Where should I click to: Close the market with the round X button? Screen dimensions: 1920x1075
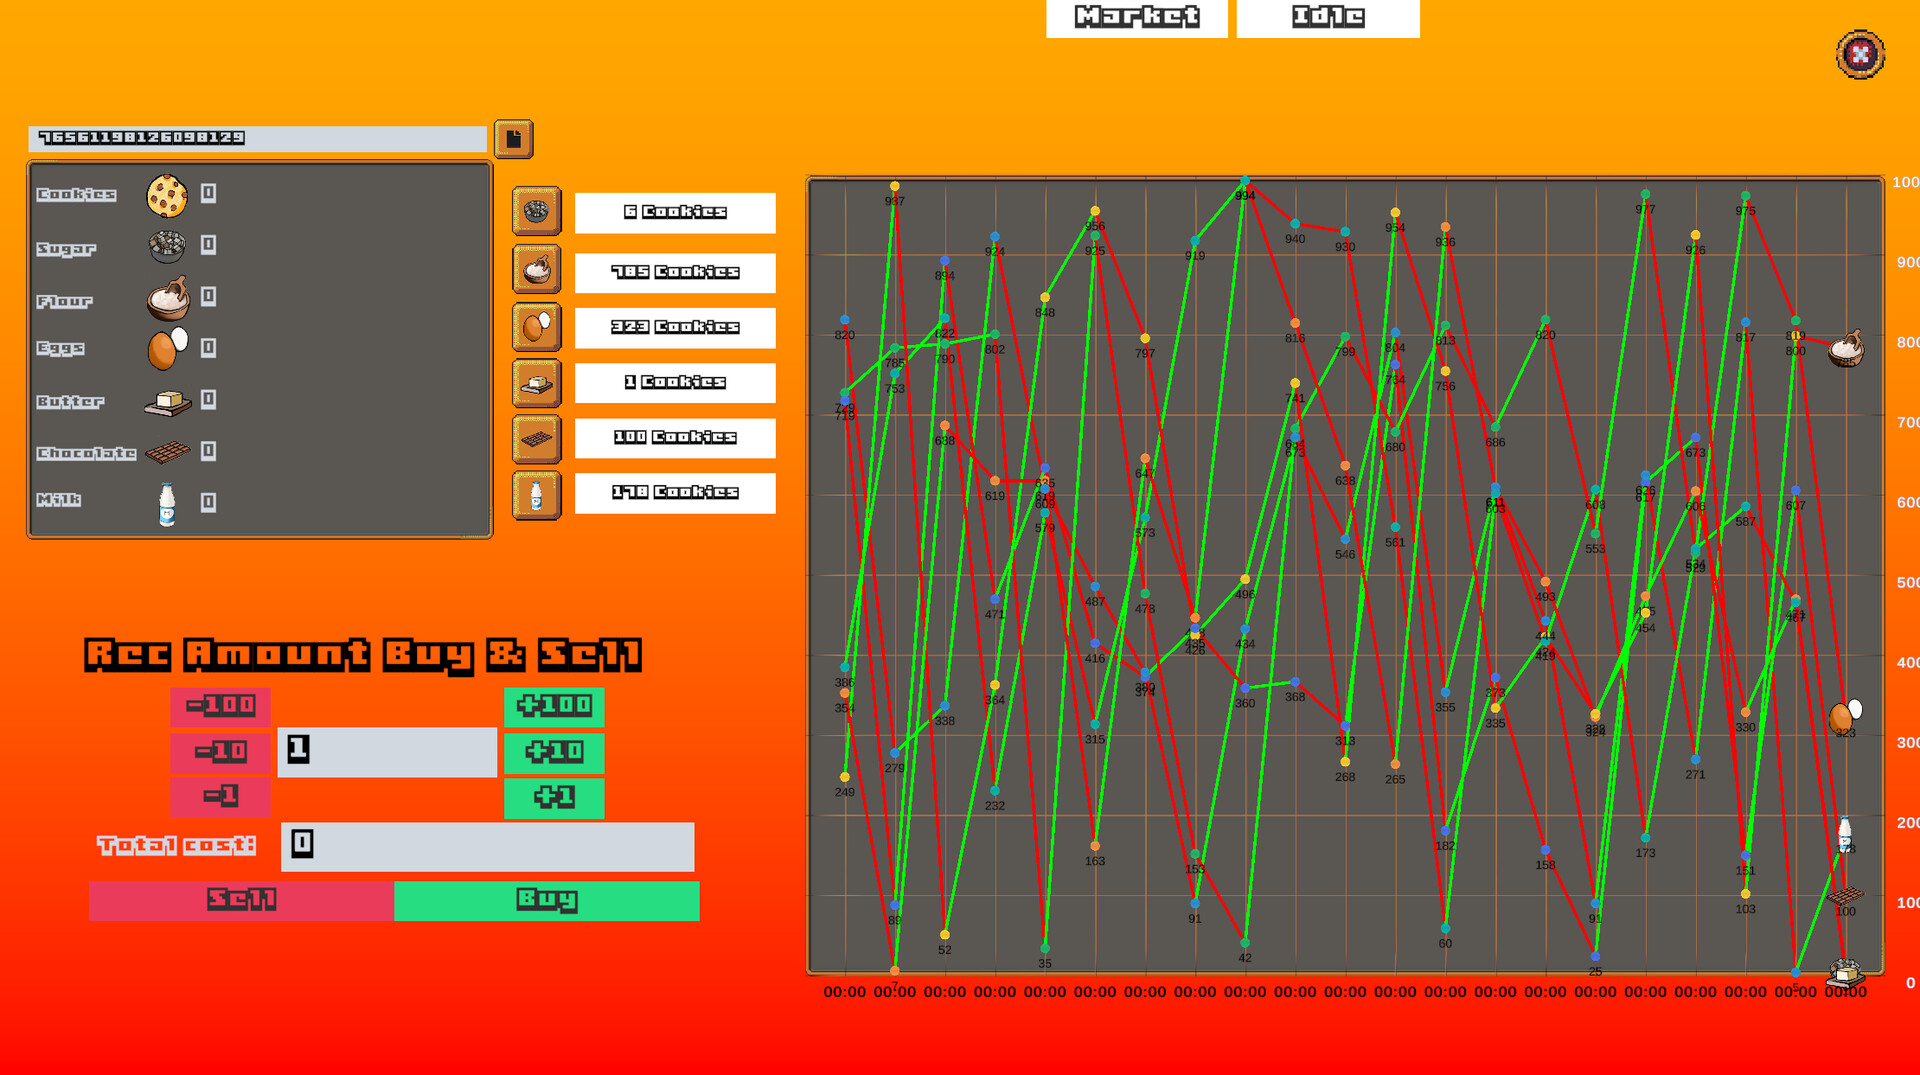click(1859, 54)
